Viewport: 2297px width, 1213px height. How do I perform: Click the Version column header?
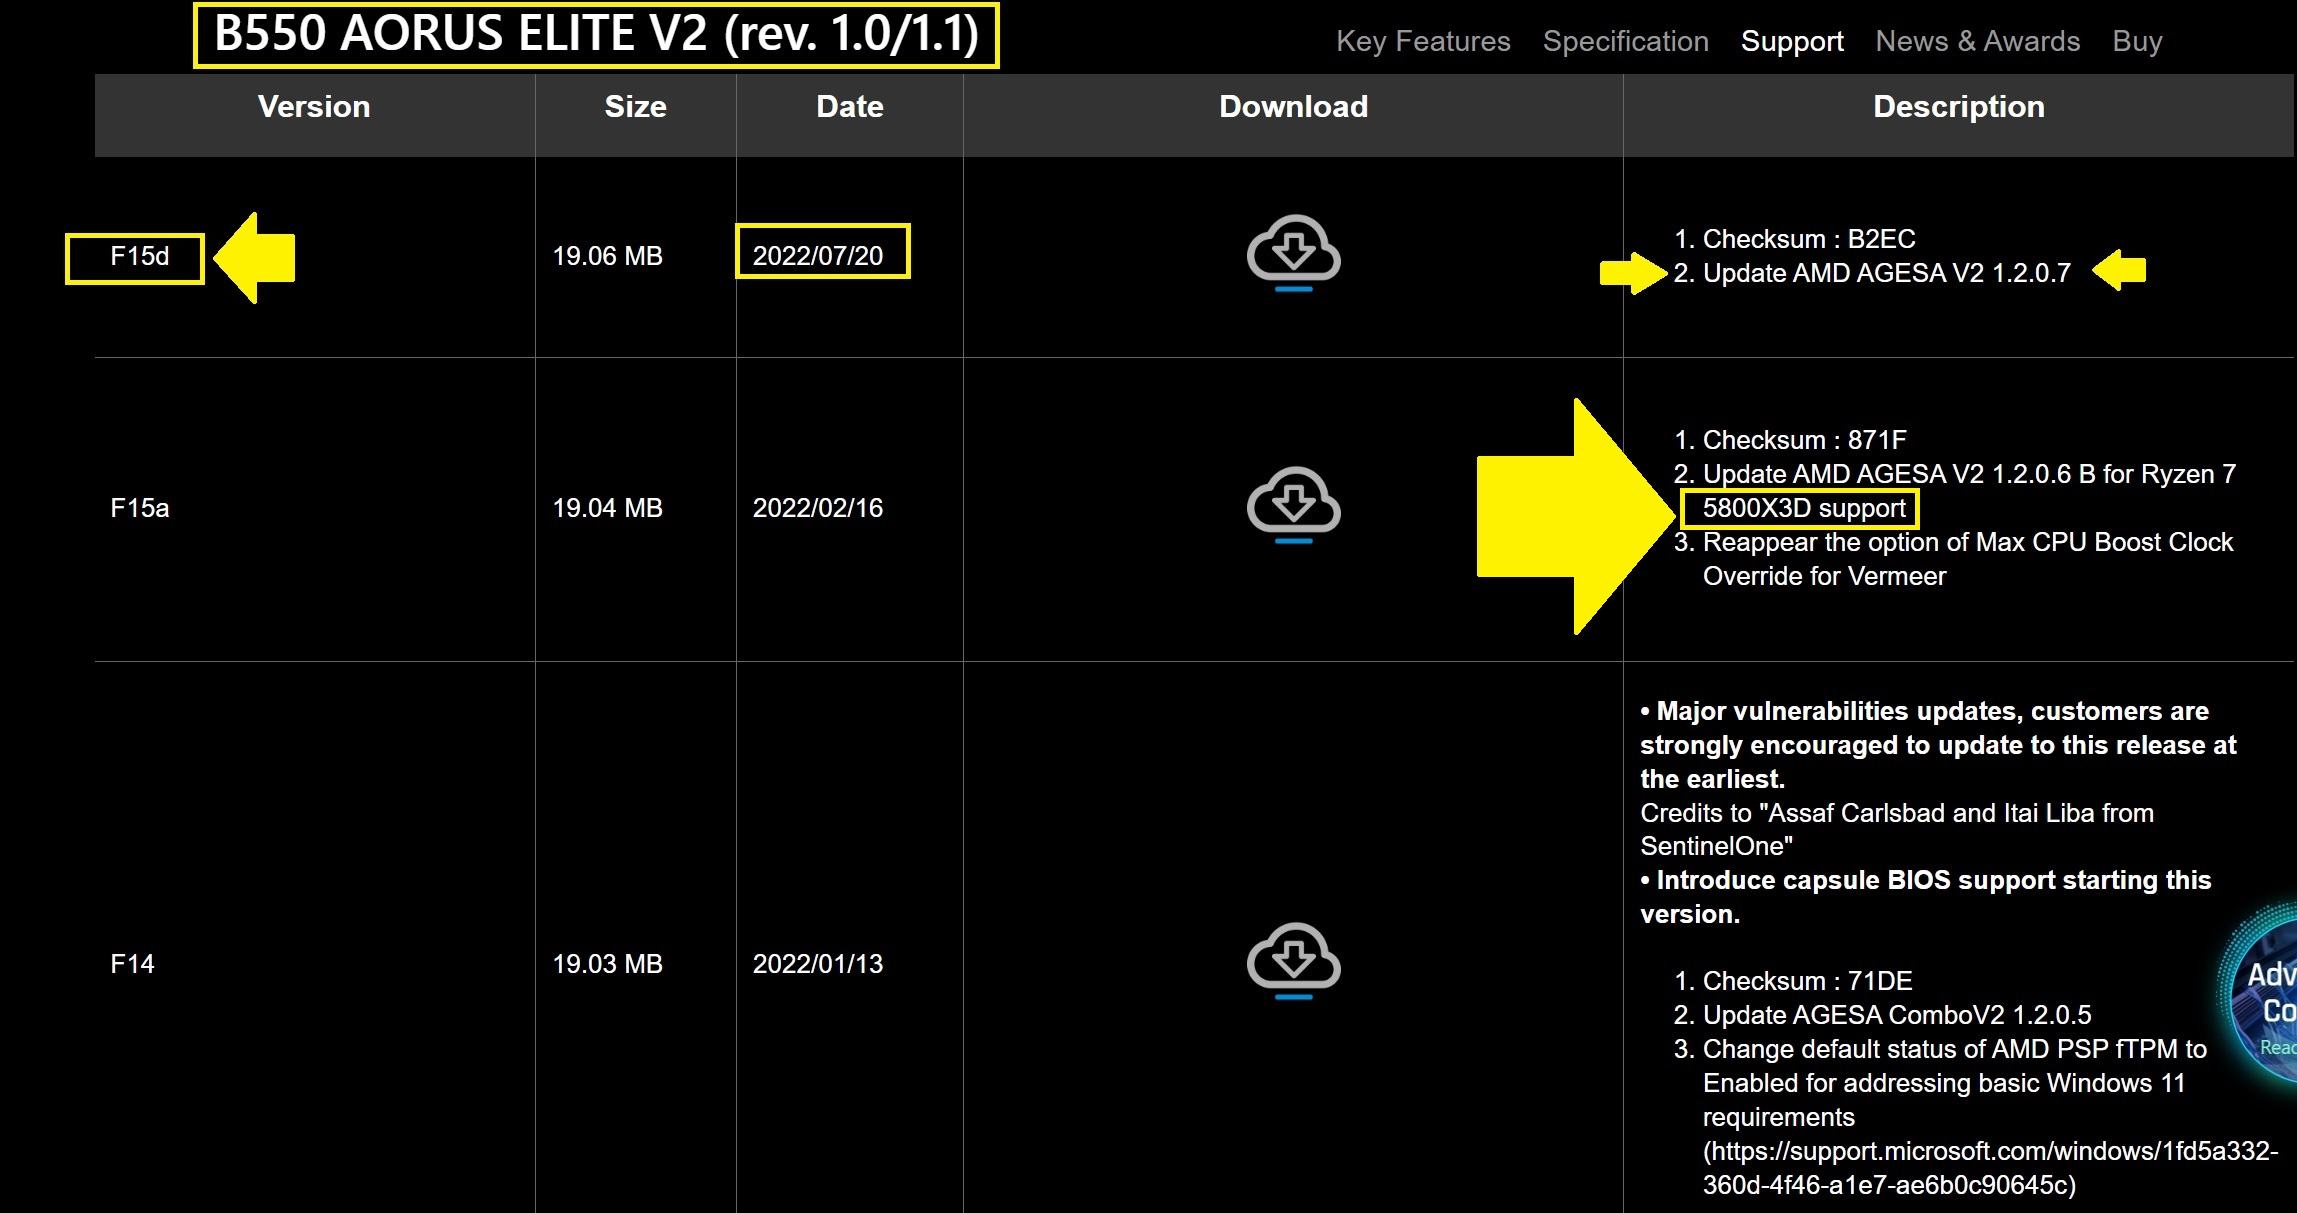(x=314, y=107)
